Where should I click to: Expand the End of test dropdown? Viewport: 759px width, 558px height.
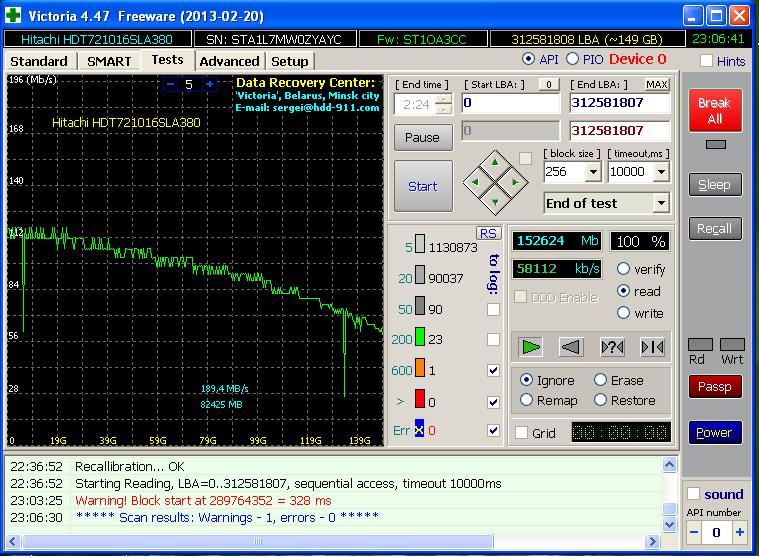pos(660,203)
